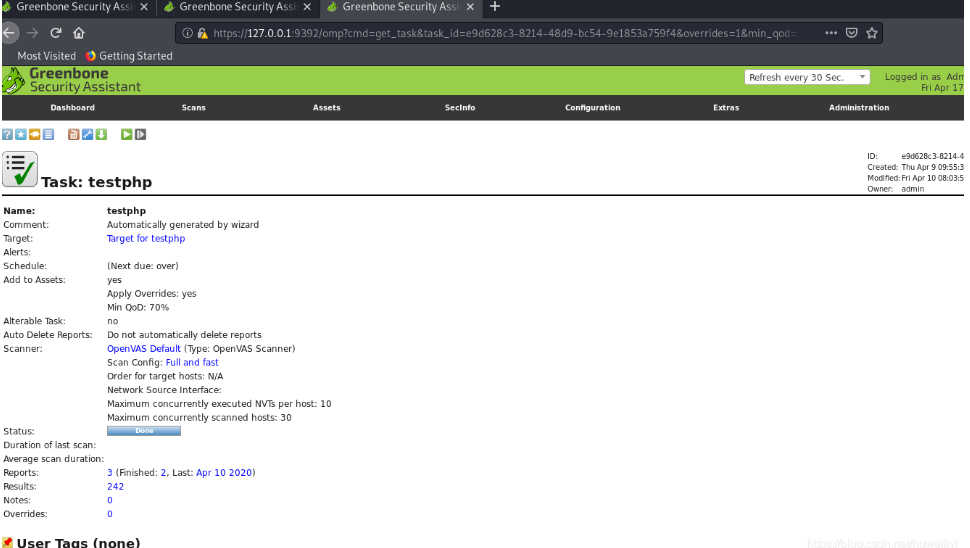Open the Refresh every 30 Sec. dropdown
This screenshot has height=548, width=970.
click(x=807, y=77)
